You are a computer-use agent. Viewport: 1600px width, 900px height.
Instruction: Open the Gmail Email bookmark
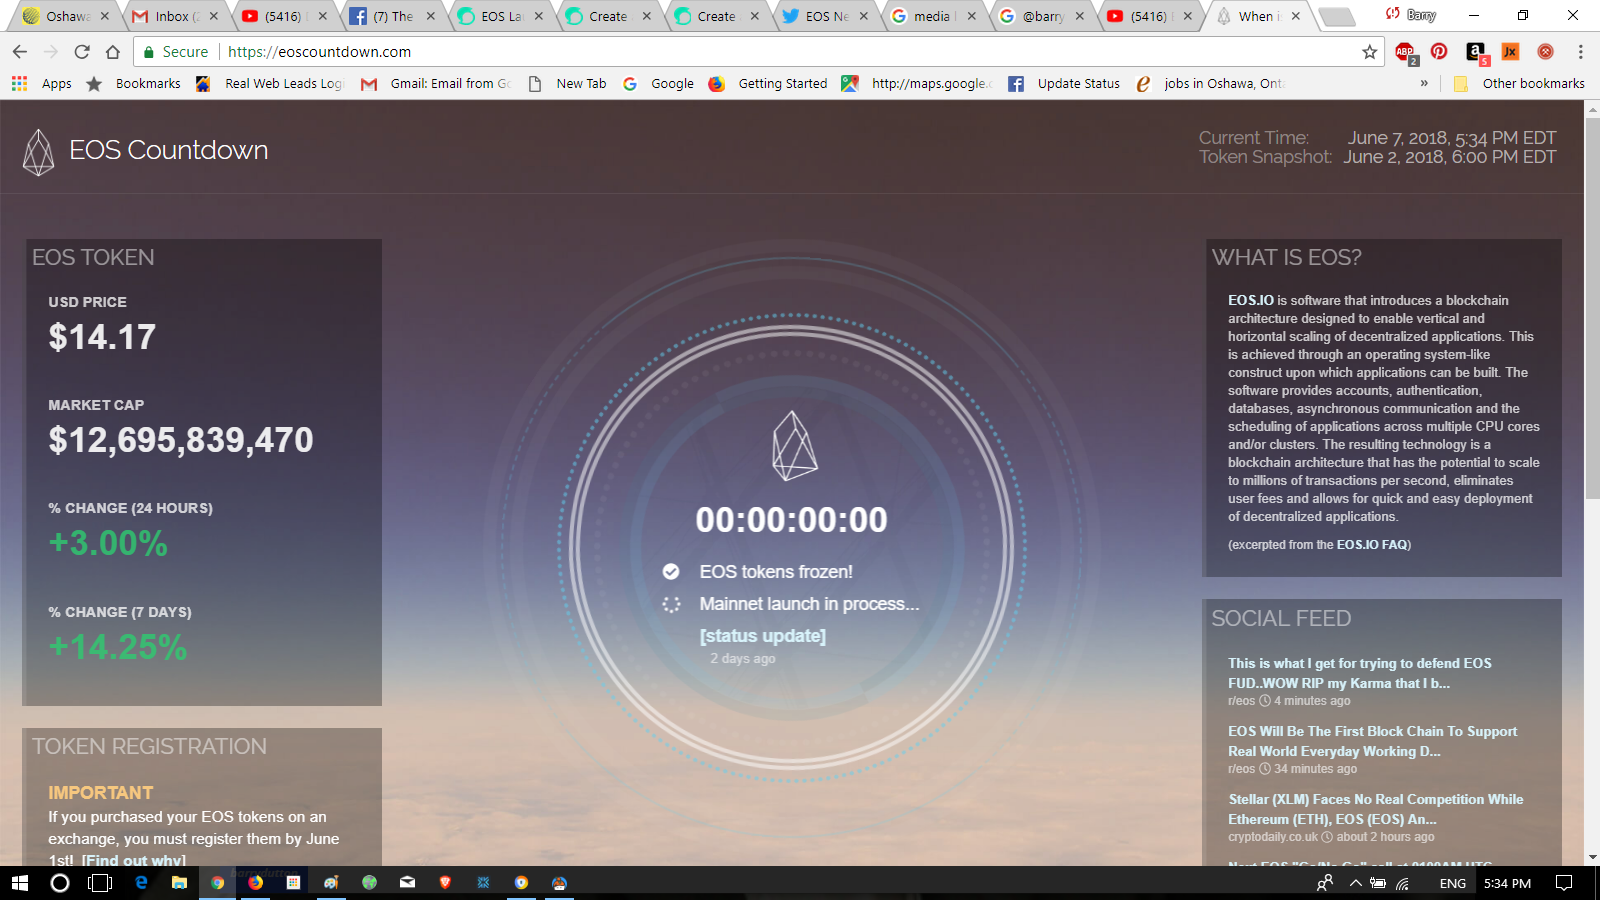point(437,84)
